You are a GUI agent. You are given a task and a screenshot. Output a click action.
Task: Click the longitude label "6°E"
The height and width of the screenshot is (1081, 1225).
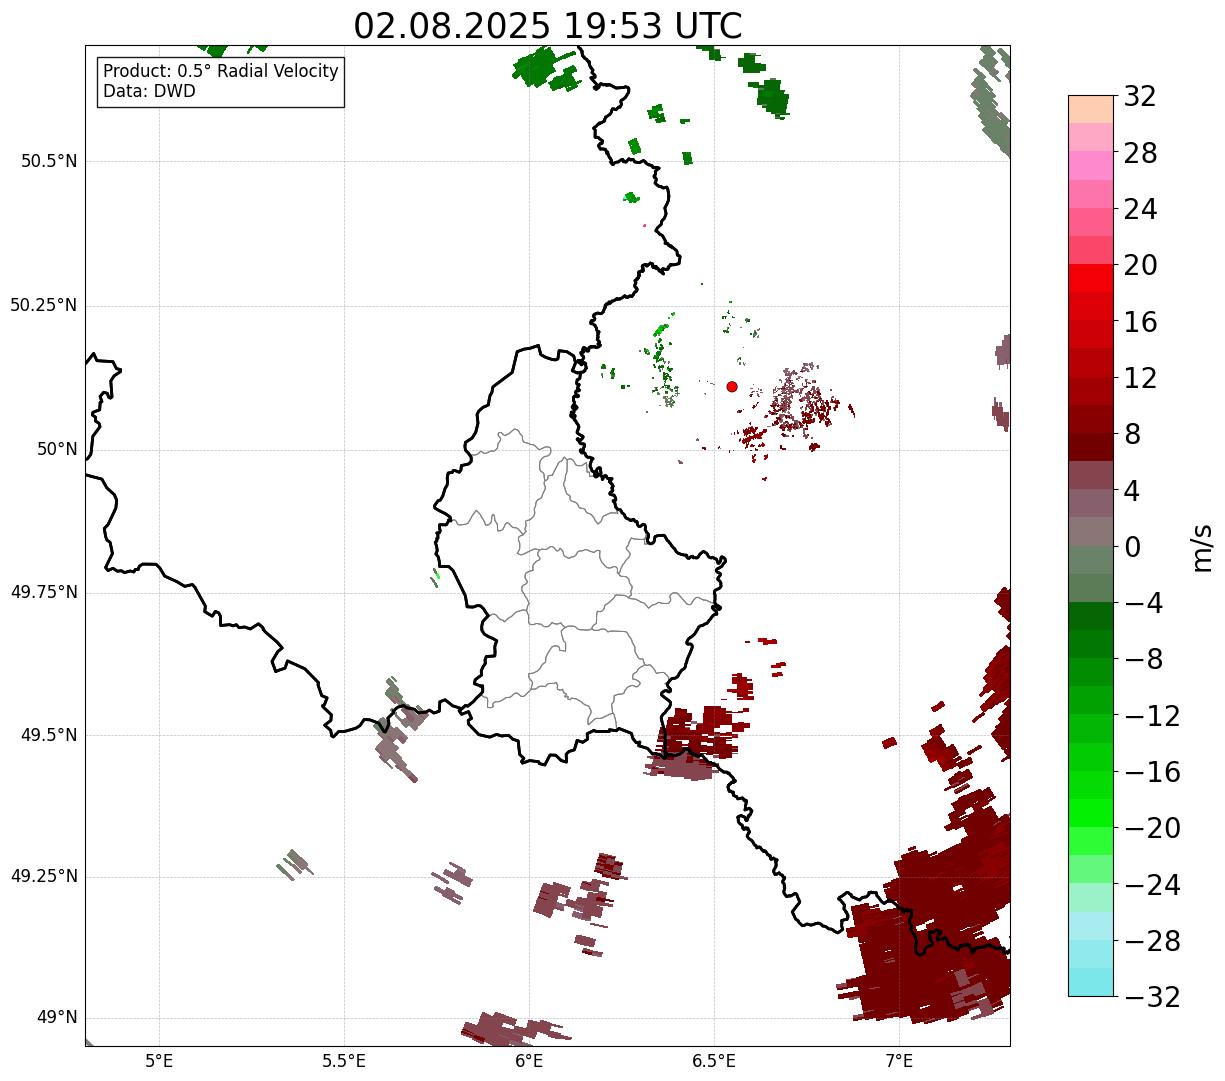pyautogui.click(x=529, y=1060)
